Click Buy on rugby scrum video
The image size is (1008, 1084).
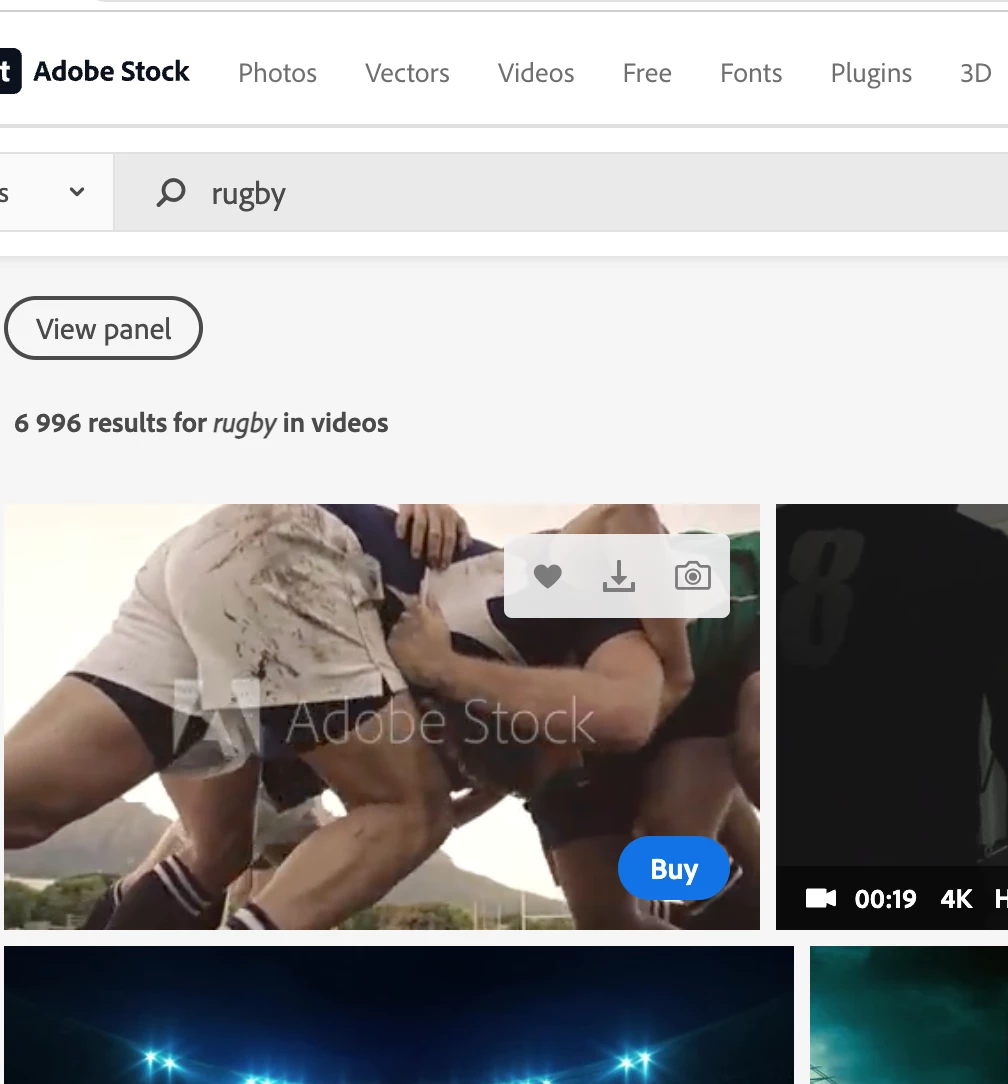[673, 868]
